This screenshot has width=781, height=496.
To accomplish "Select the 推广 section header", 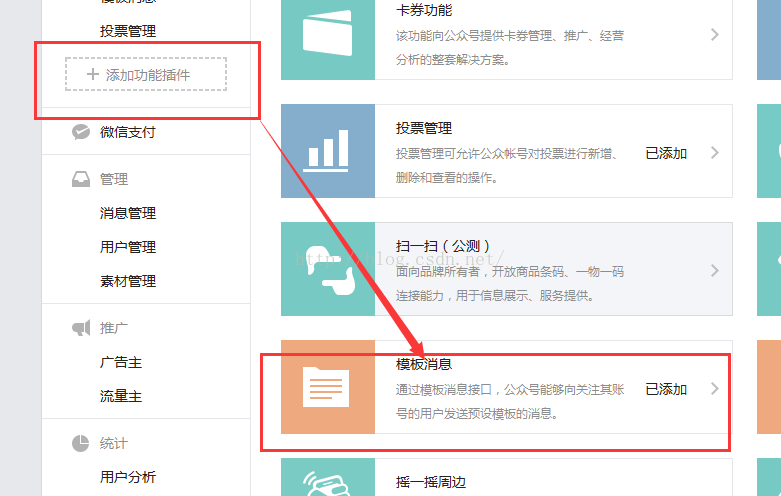I will pos(114,328).
